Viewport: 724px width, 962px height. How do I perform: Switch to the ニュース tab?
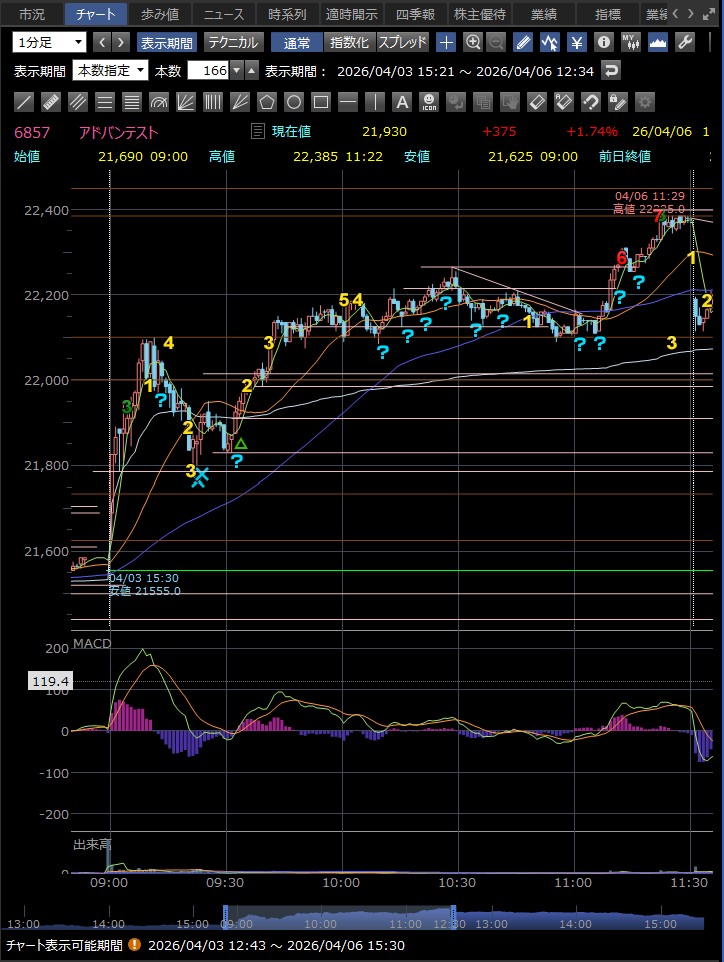click(223, 14)
